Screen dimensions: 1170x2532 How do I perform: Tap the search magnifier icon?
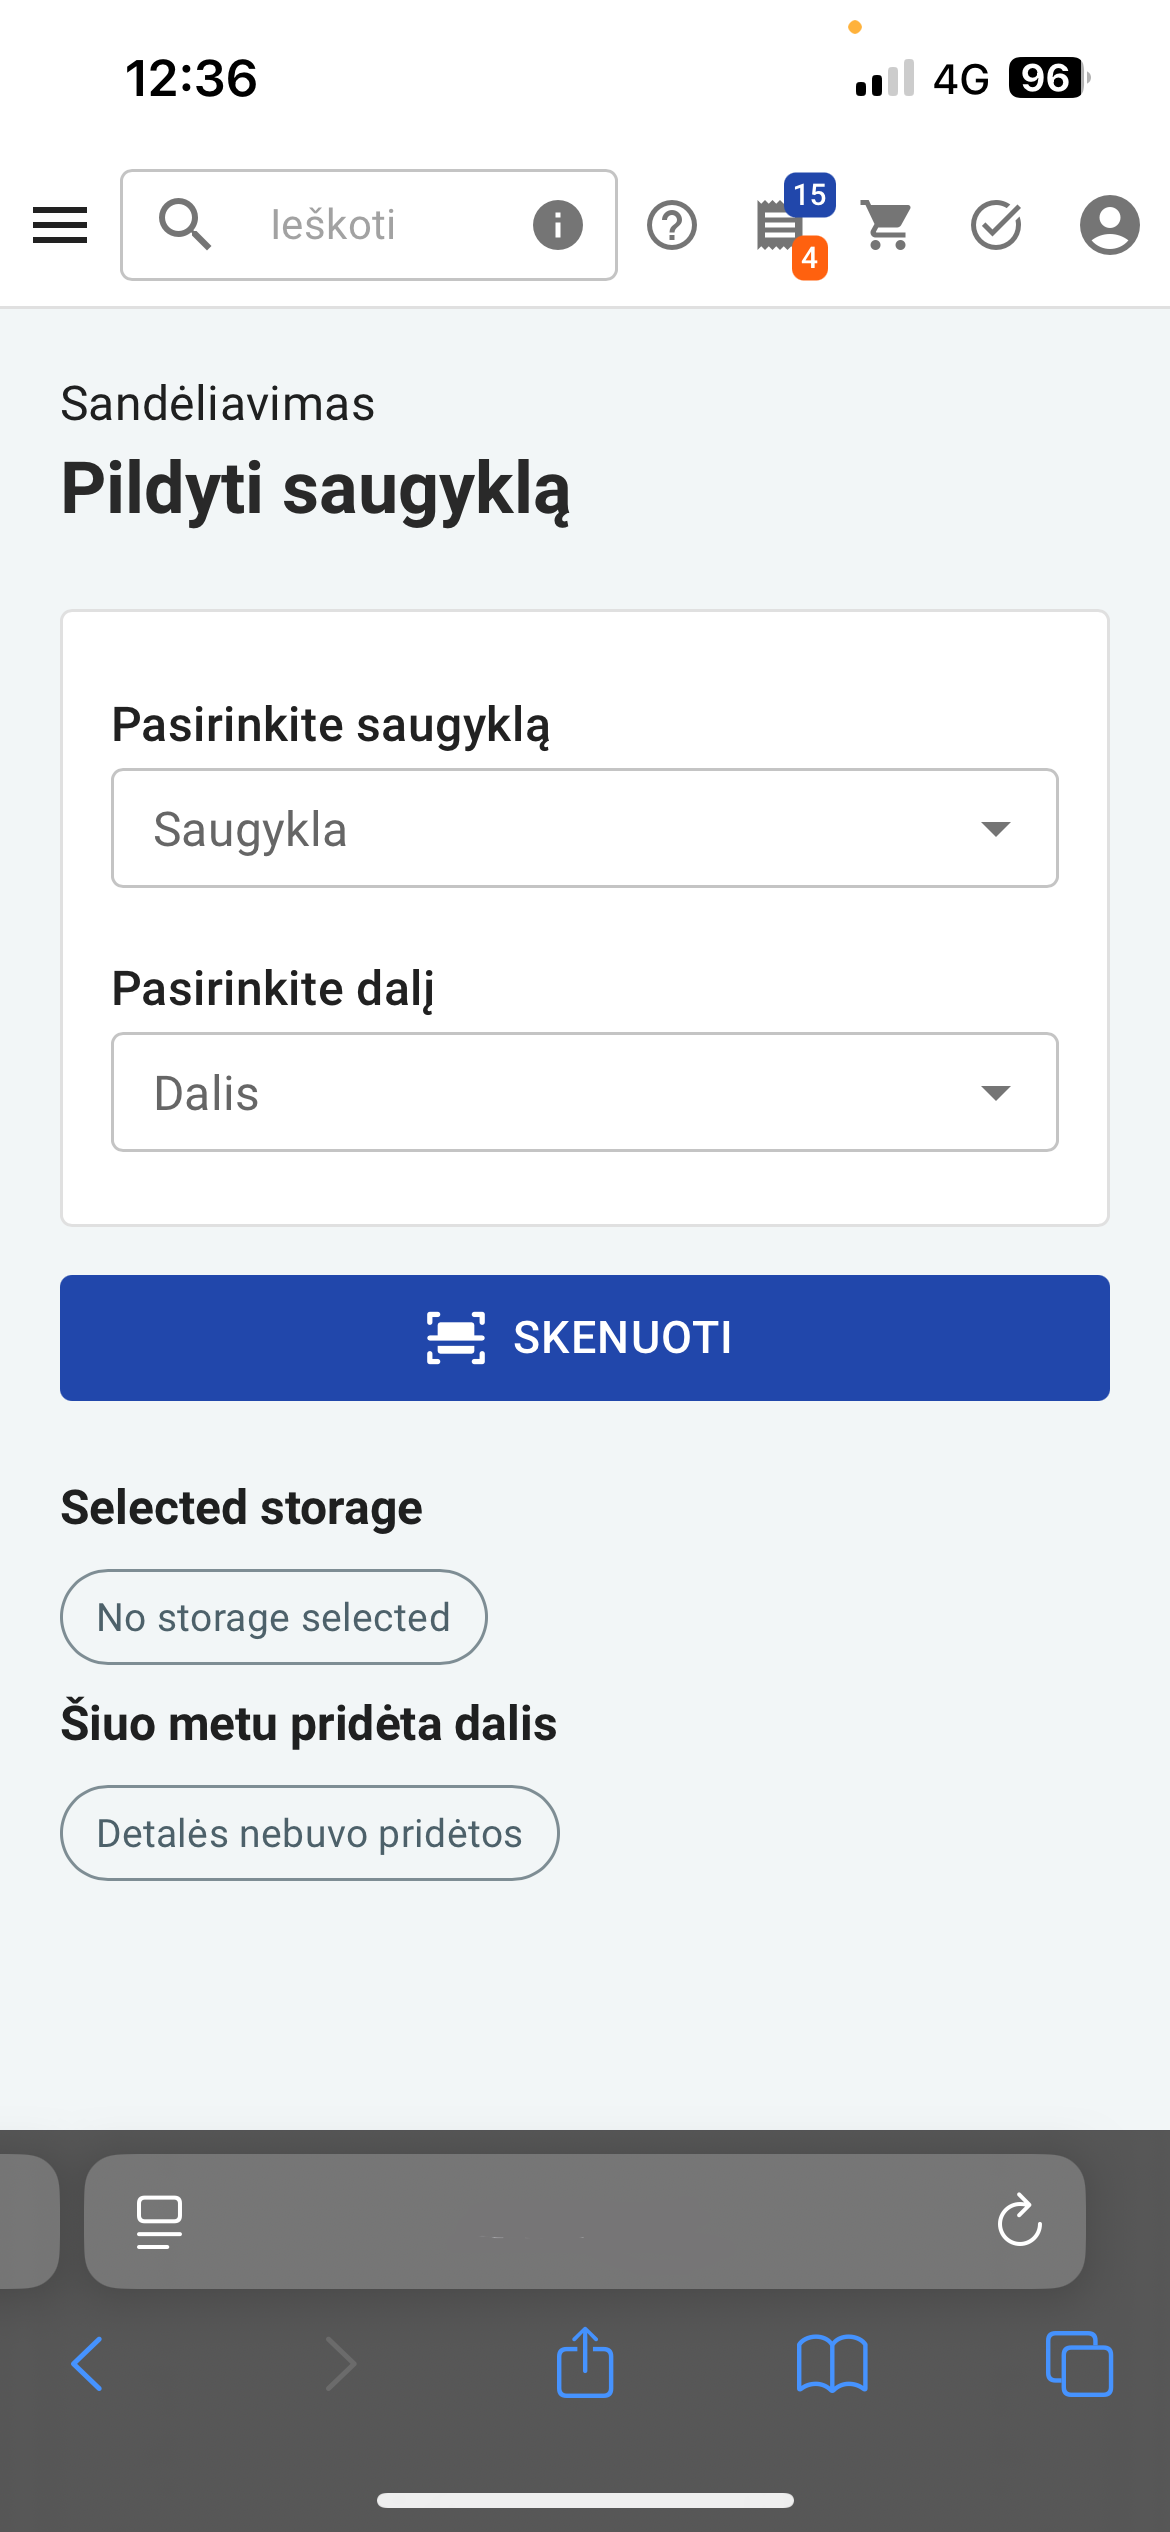click(185, 224)
